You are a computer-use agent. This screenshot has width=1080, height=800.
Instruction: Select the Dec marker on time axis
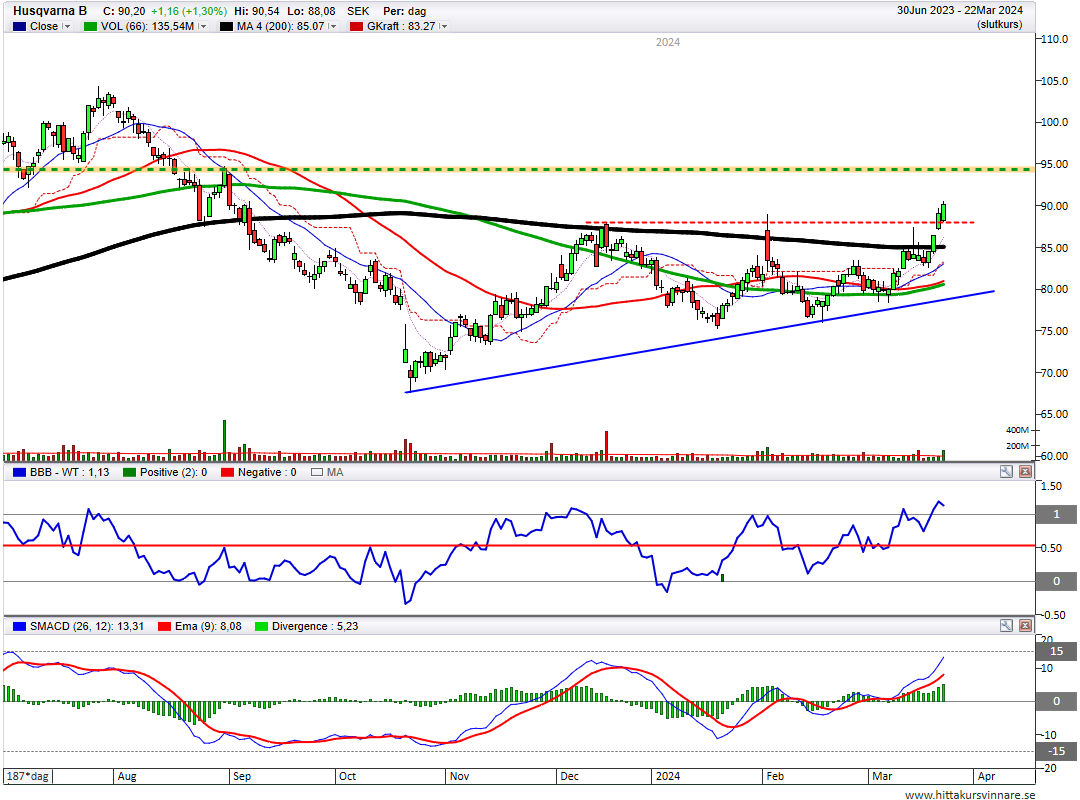(570, 776)
